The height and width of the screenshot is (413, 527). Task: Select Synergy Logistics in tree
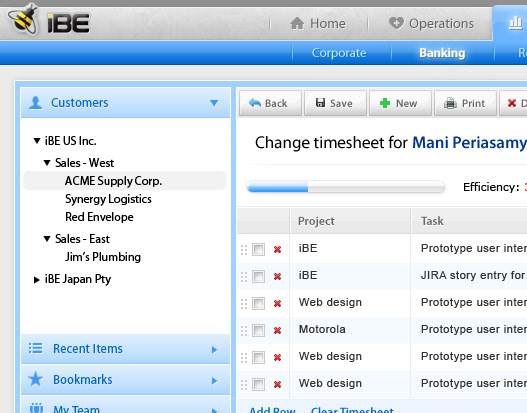tap(108, 199)
